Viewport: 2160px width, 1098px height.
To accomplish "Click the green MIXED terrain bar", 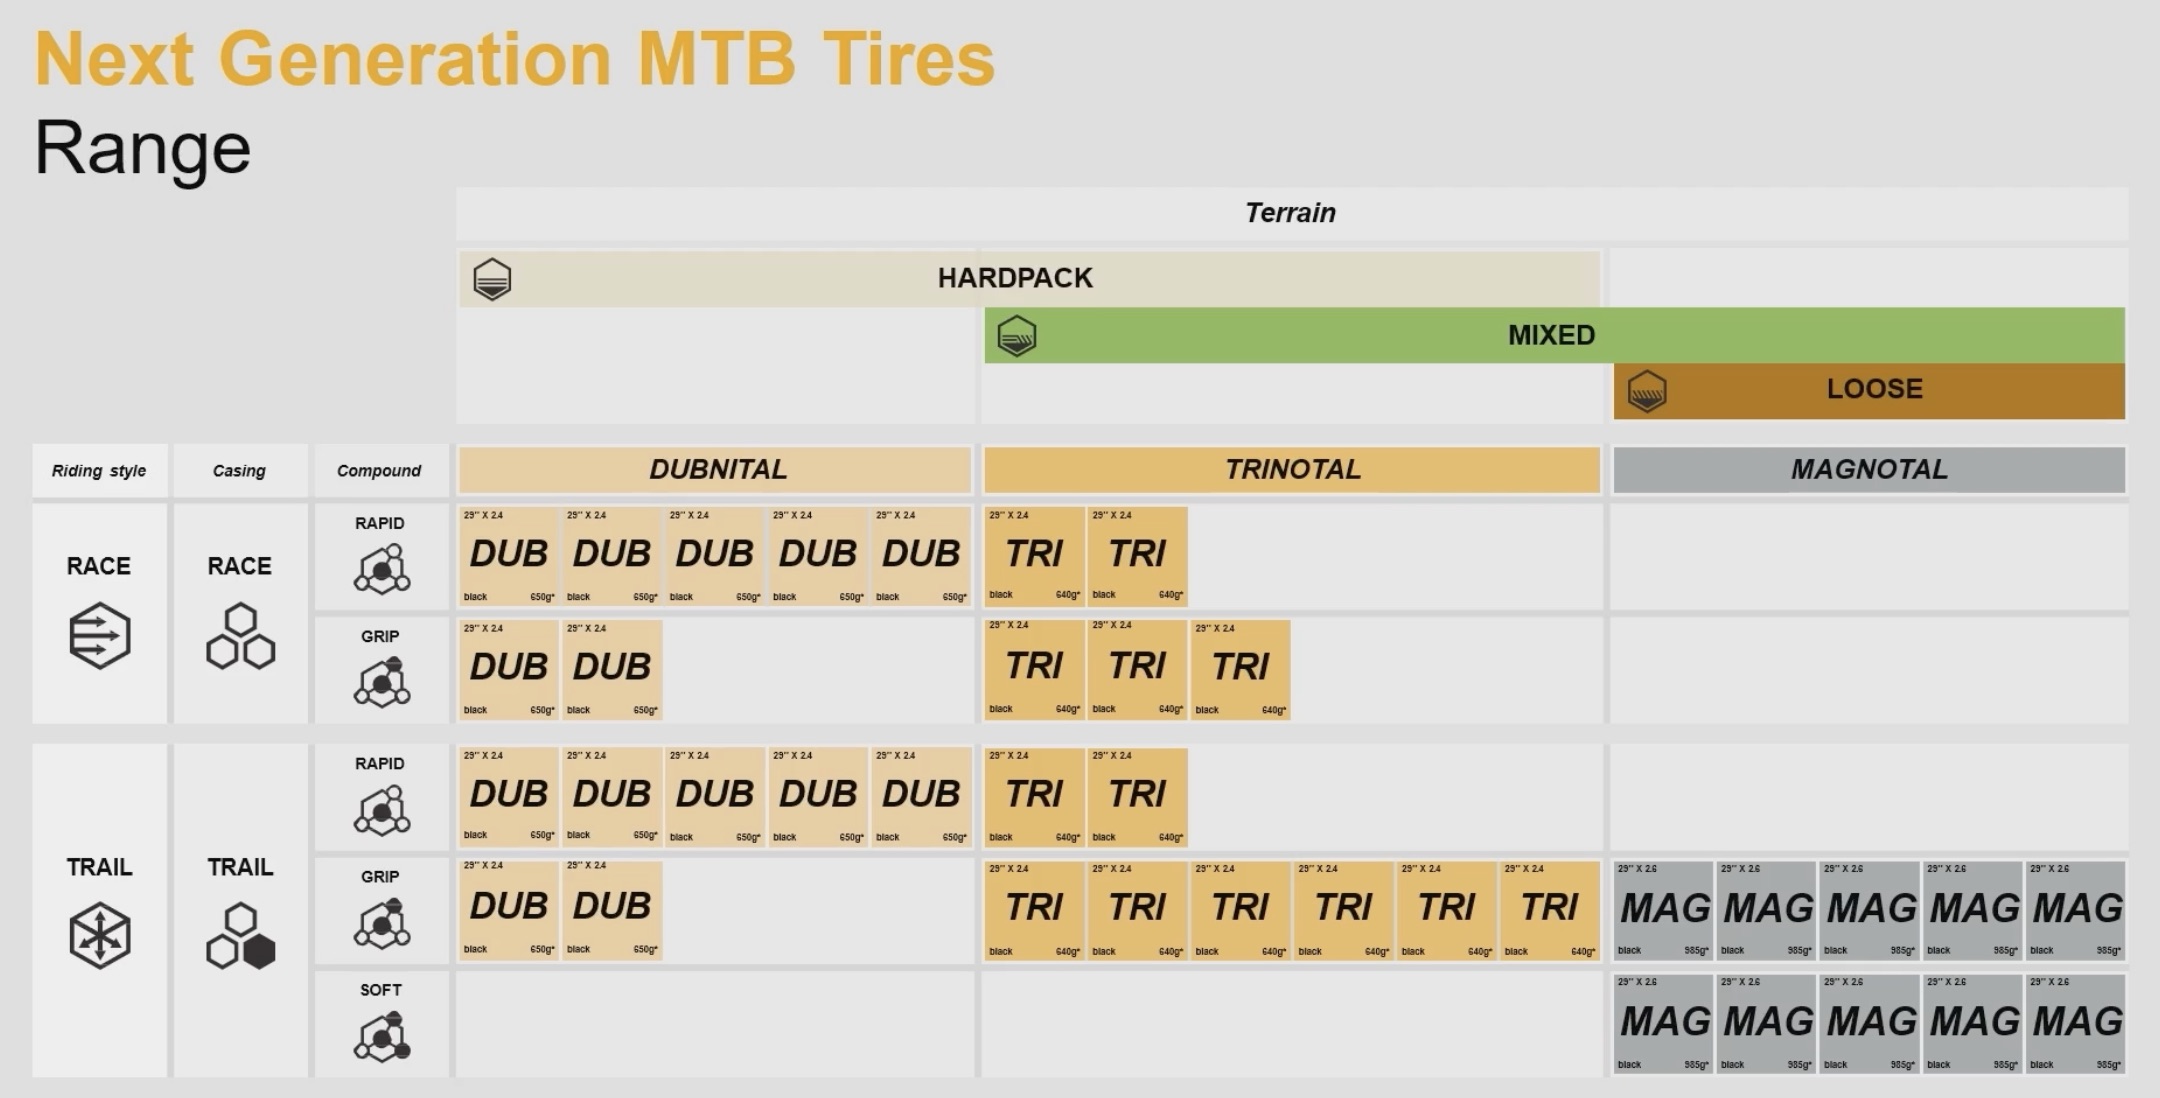I will tap(1552, 335).
